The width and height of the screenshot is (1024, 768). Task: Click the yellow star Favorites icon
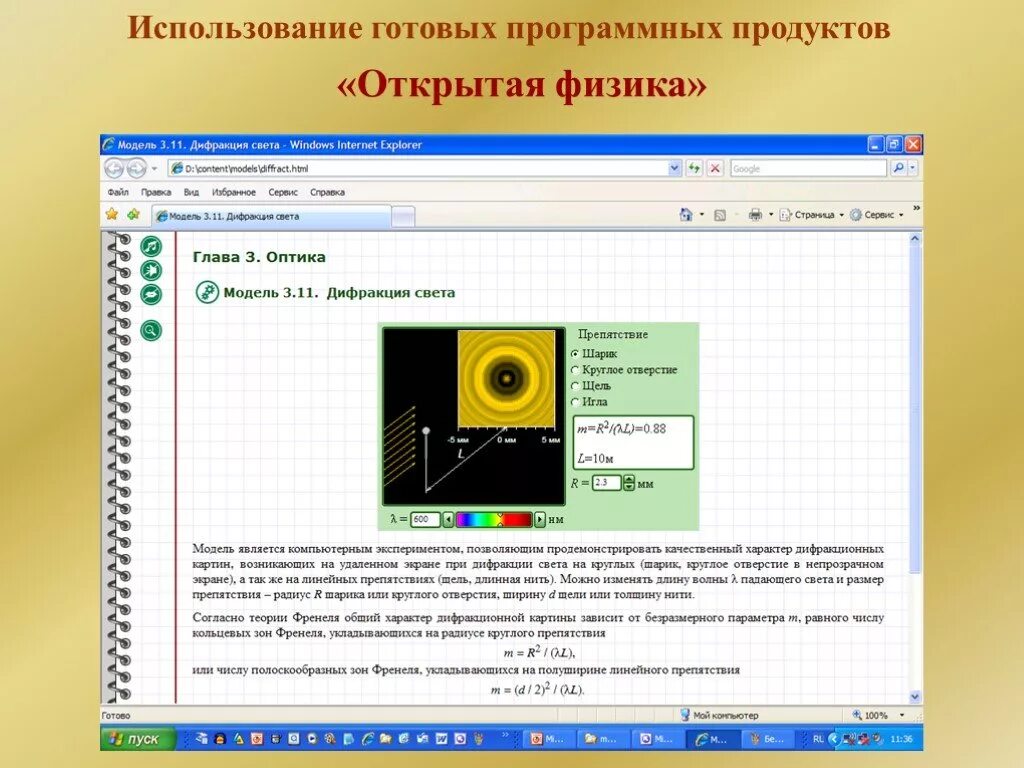(113, 214)
